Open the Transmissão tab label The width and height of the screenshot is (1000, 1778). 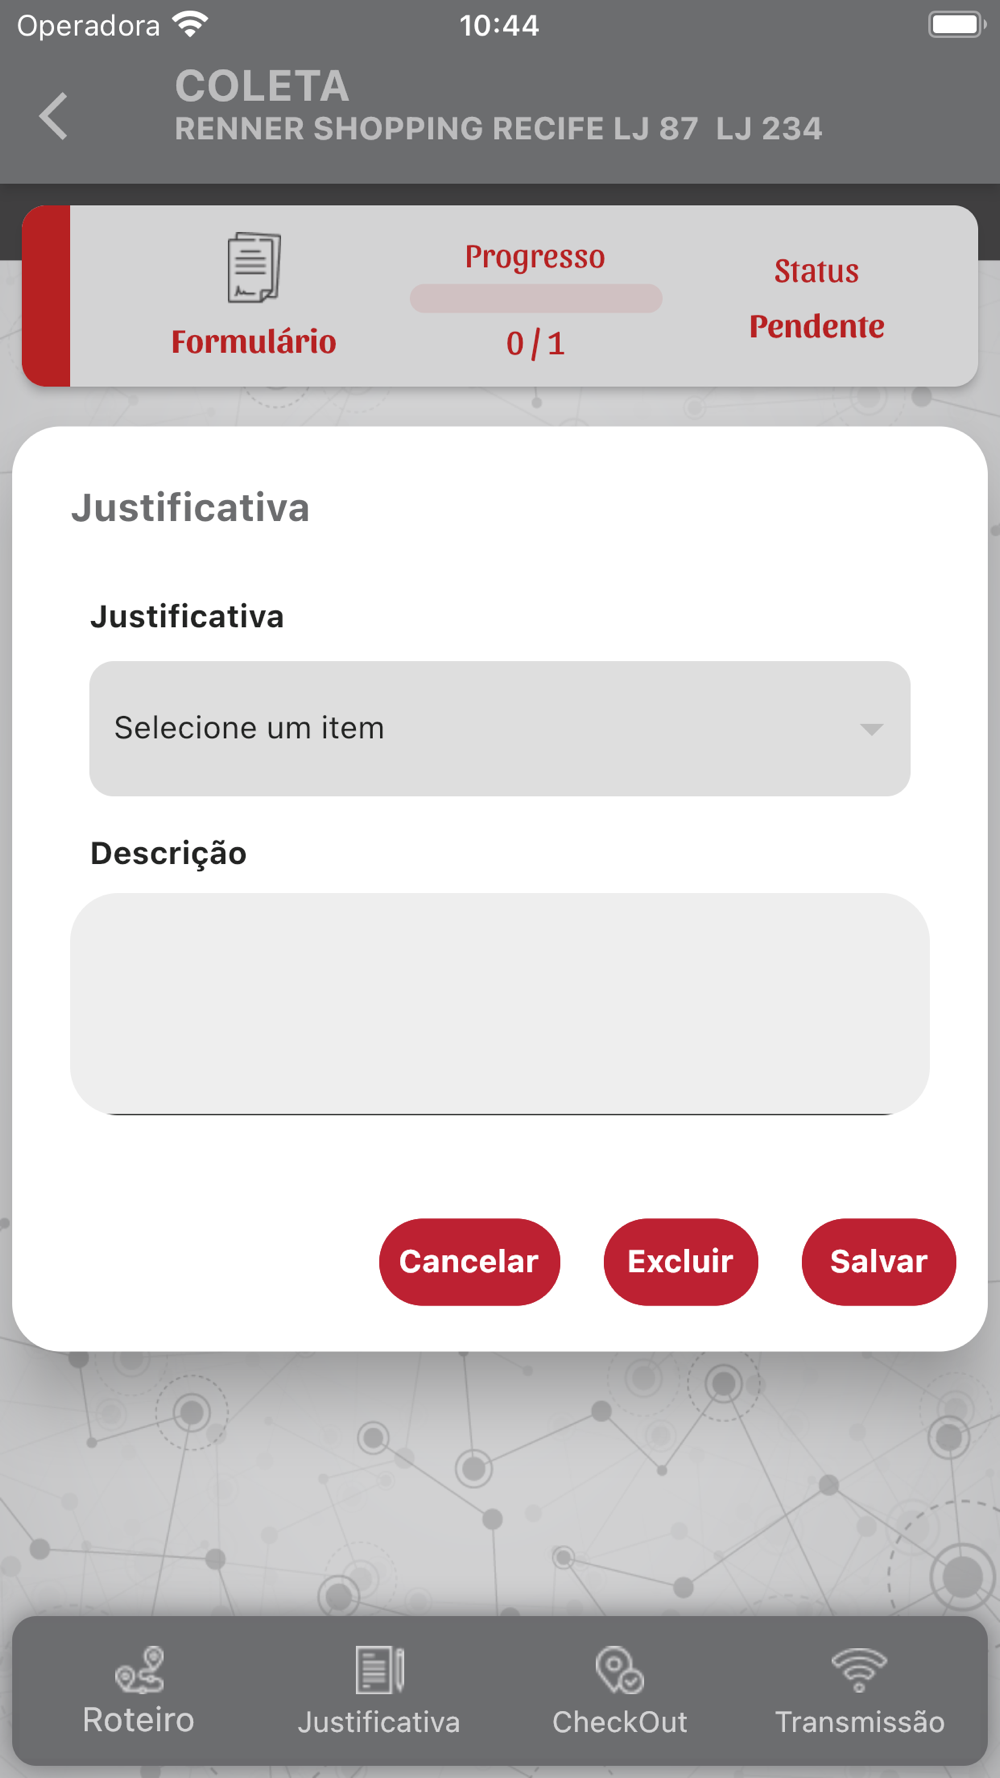click(x=860, y=1721)
